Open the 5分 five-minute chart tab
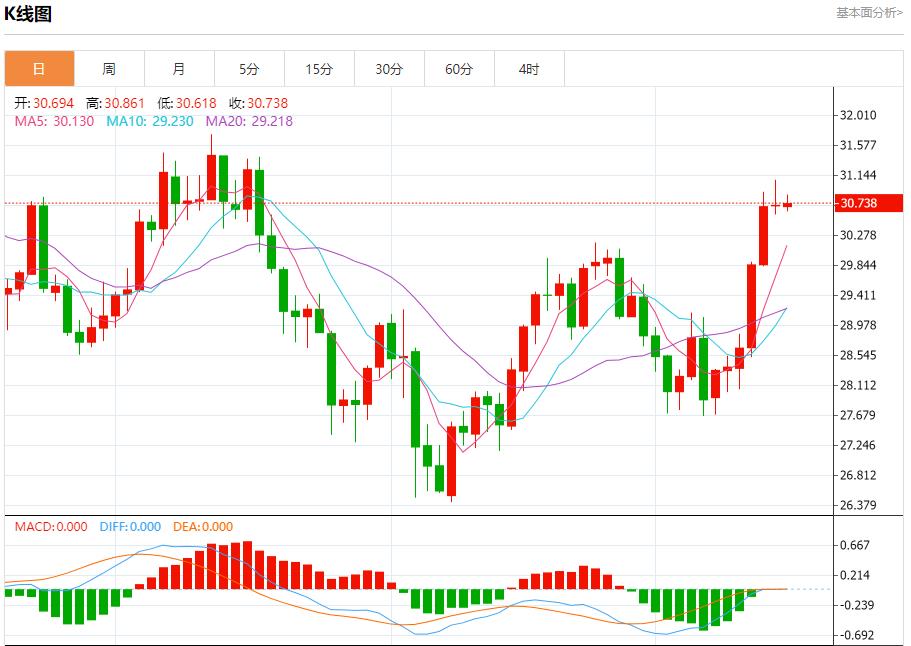The image size is (911, 646). pos(249,69)
